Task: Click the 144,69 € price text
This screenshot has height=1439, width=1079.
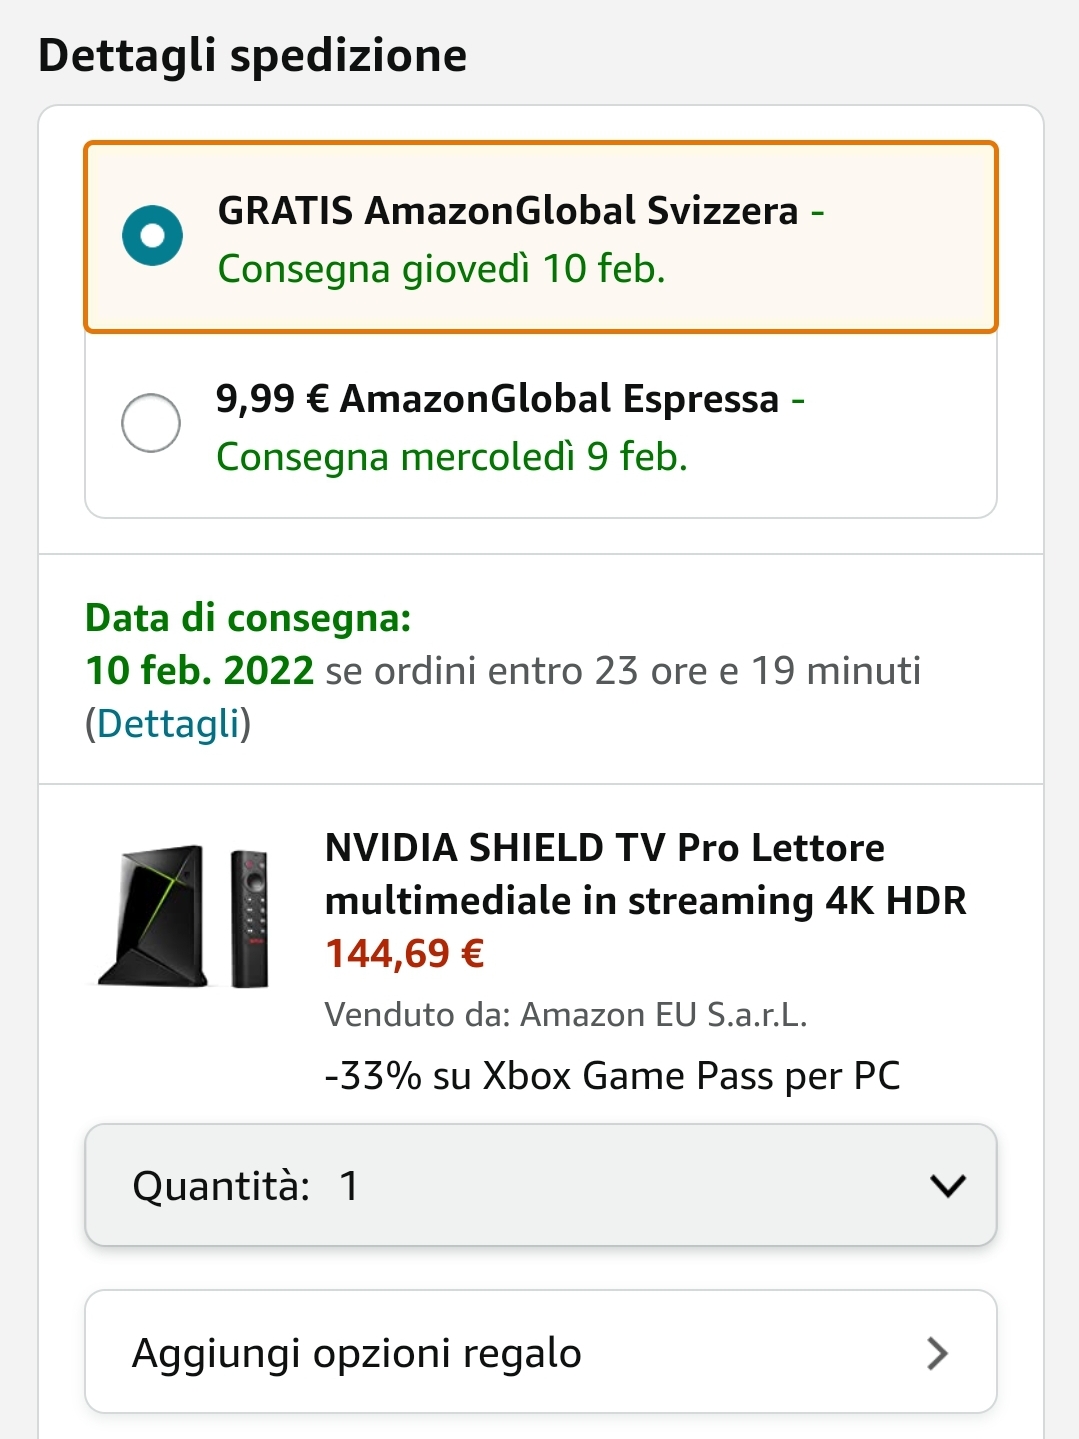Action: pos(405,954)
